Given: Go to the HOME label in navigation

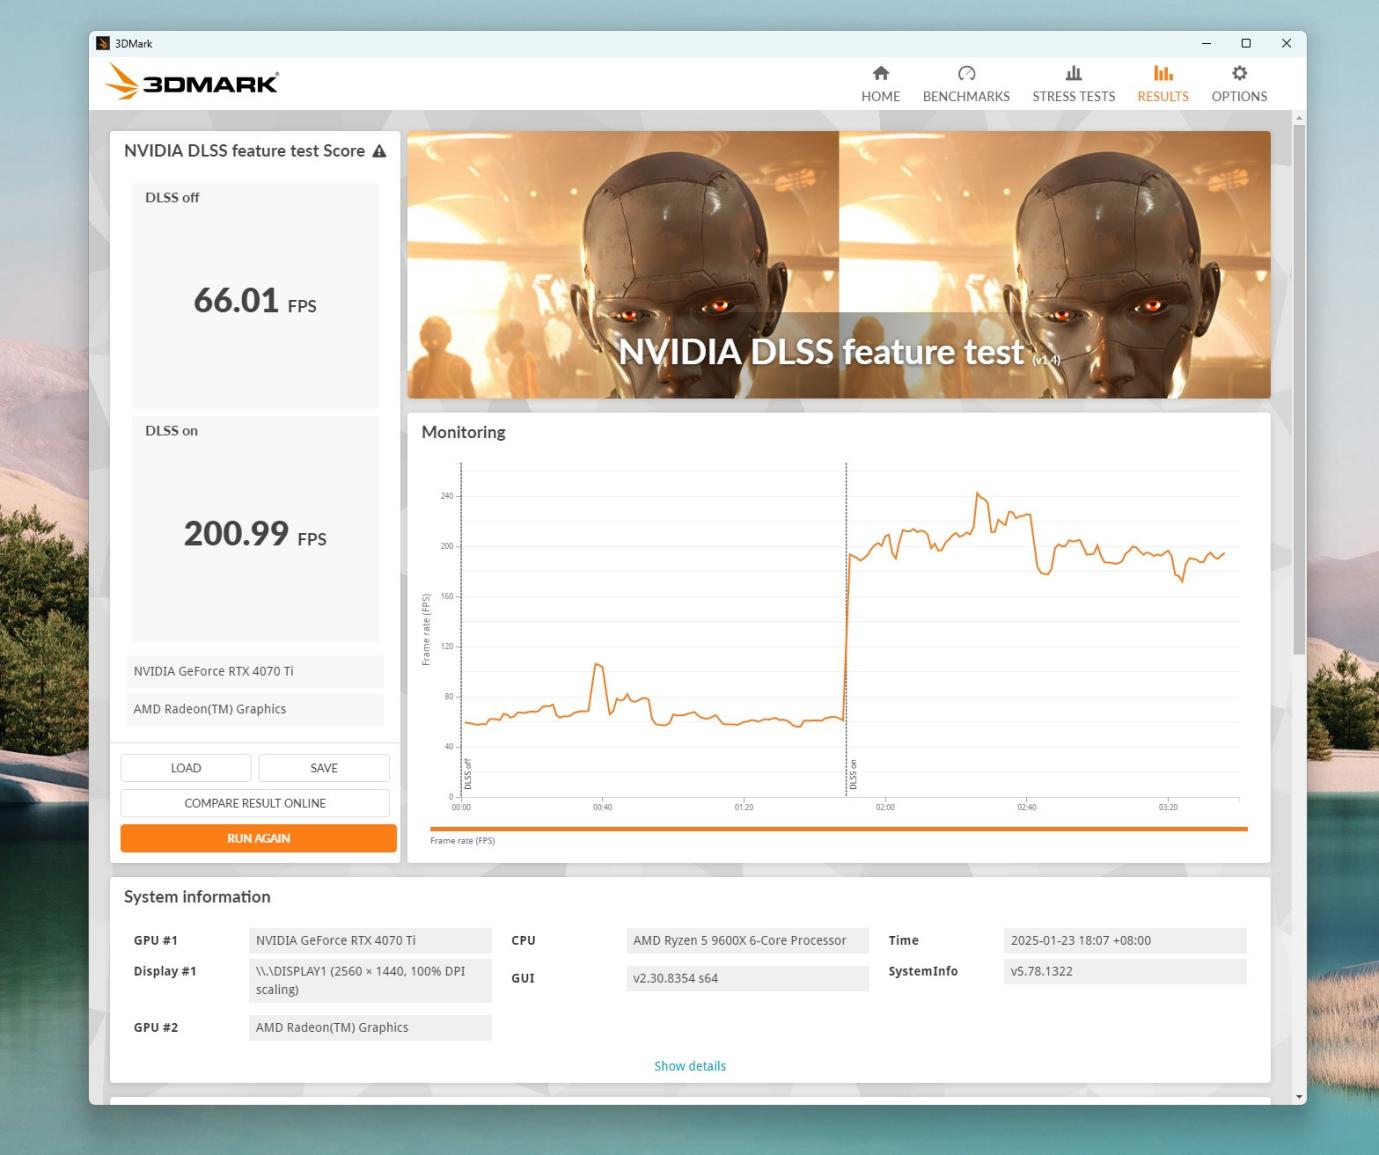Looking at the screenshot, I should point(880,96).
